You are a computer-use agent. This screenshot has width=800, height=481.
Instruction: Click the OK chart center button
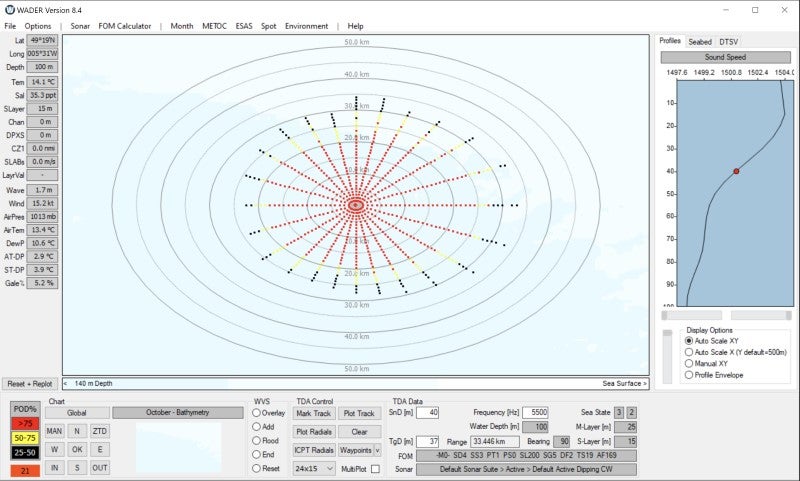click(77, 449)
